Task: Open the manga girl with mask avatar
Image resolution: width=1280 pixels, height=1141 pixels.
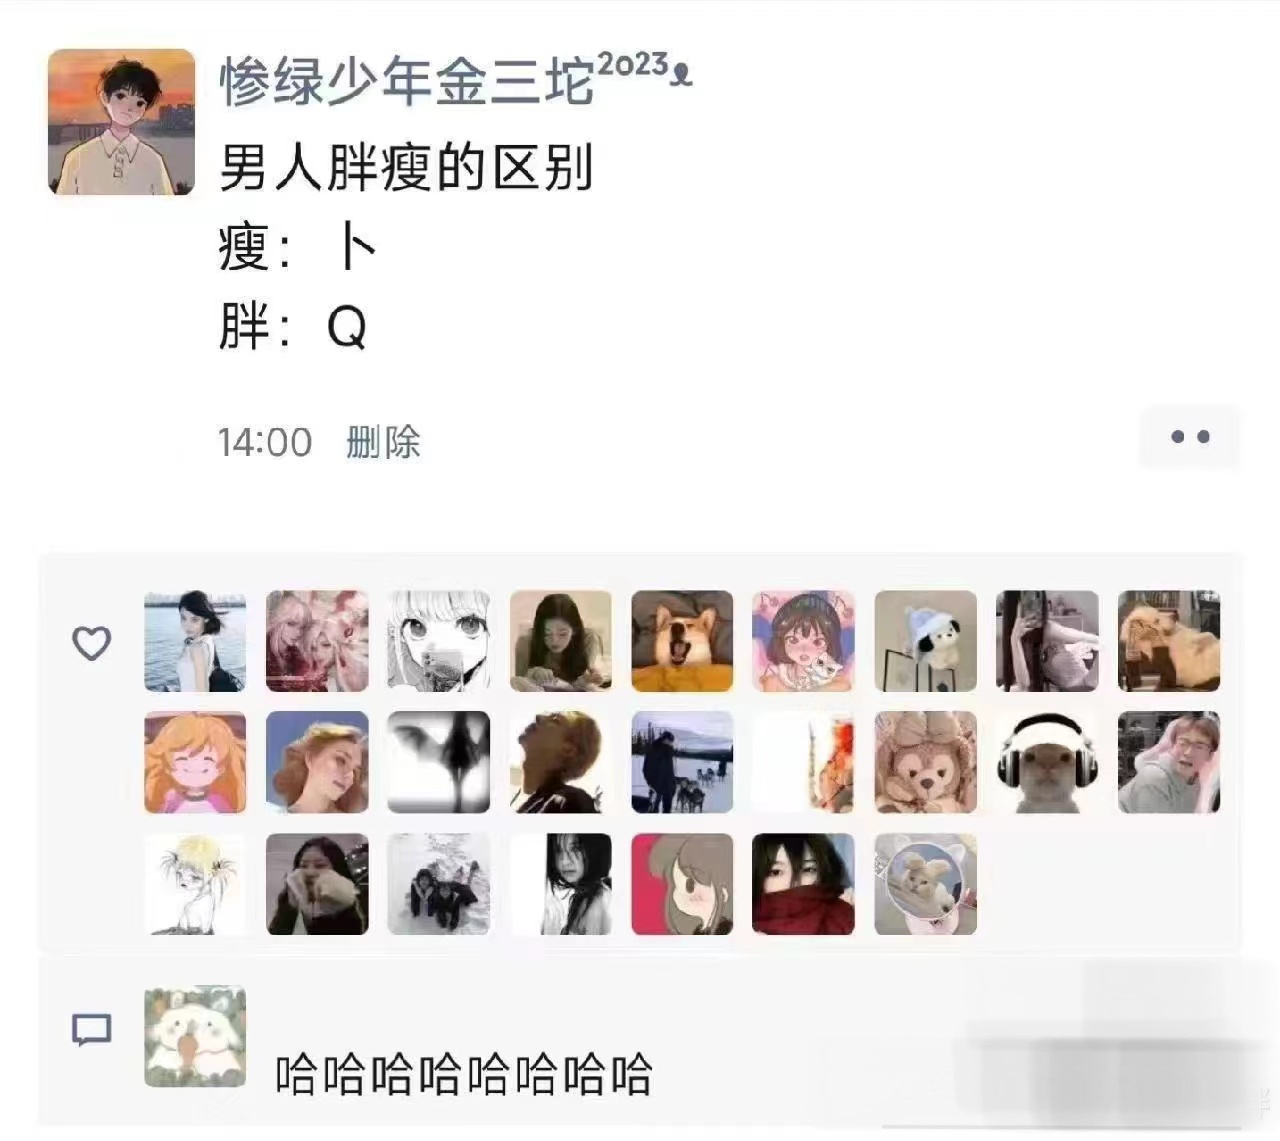Action: pyautogui.click(x=438, y=641)
